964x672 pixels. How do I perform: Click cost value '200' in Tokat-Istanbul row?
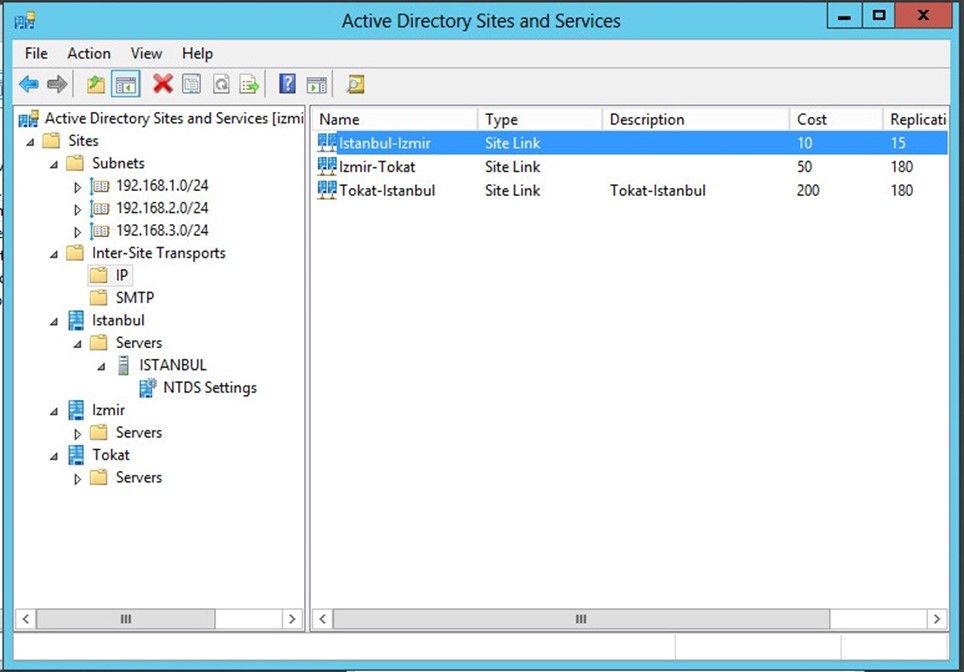[x=808, y=191]
